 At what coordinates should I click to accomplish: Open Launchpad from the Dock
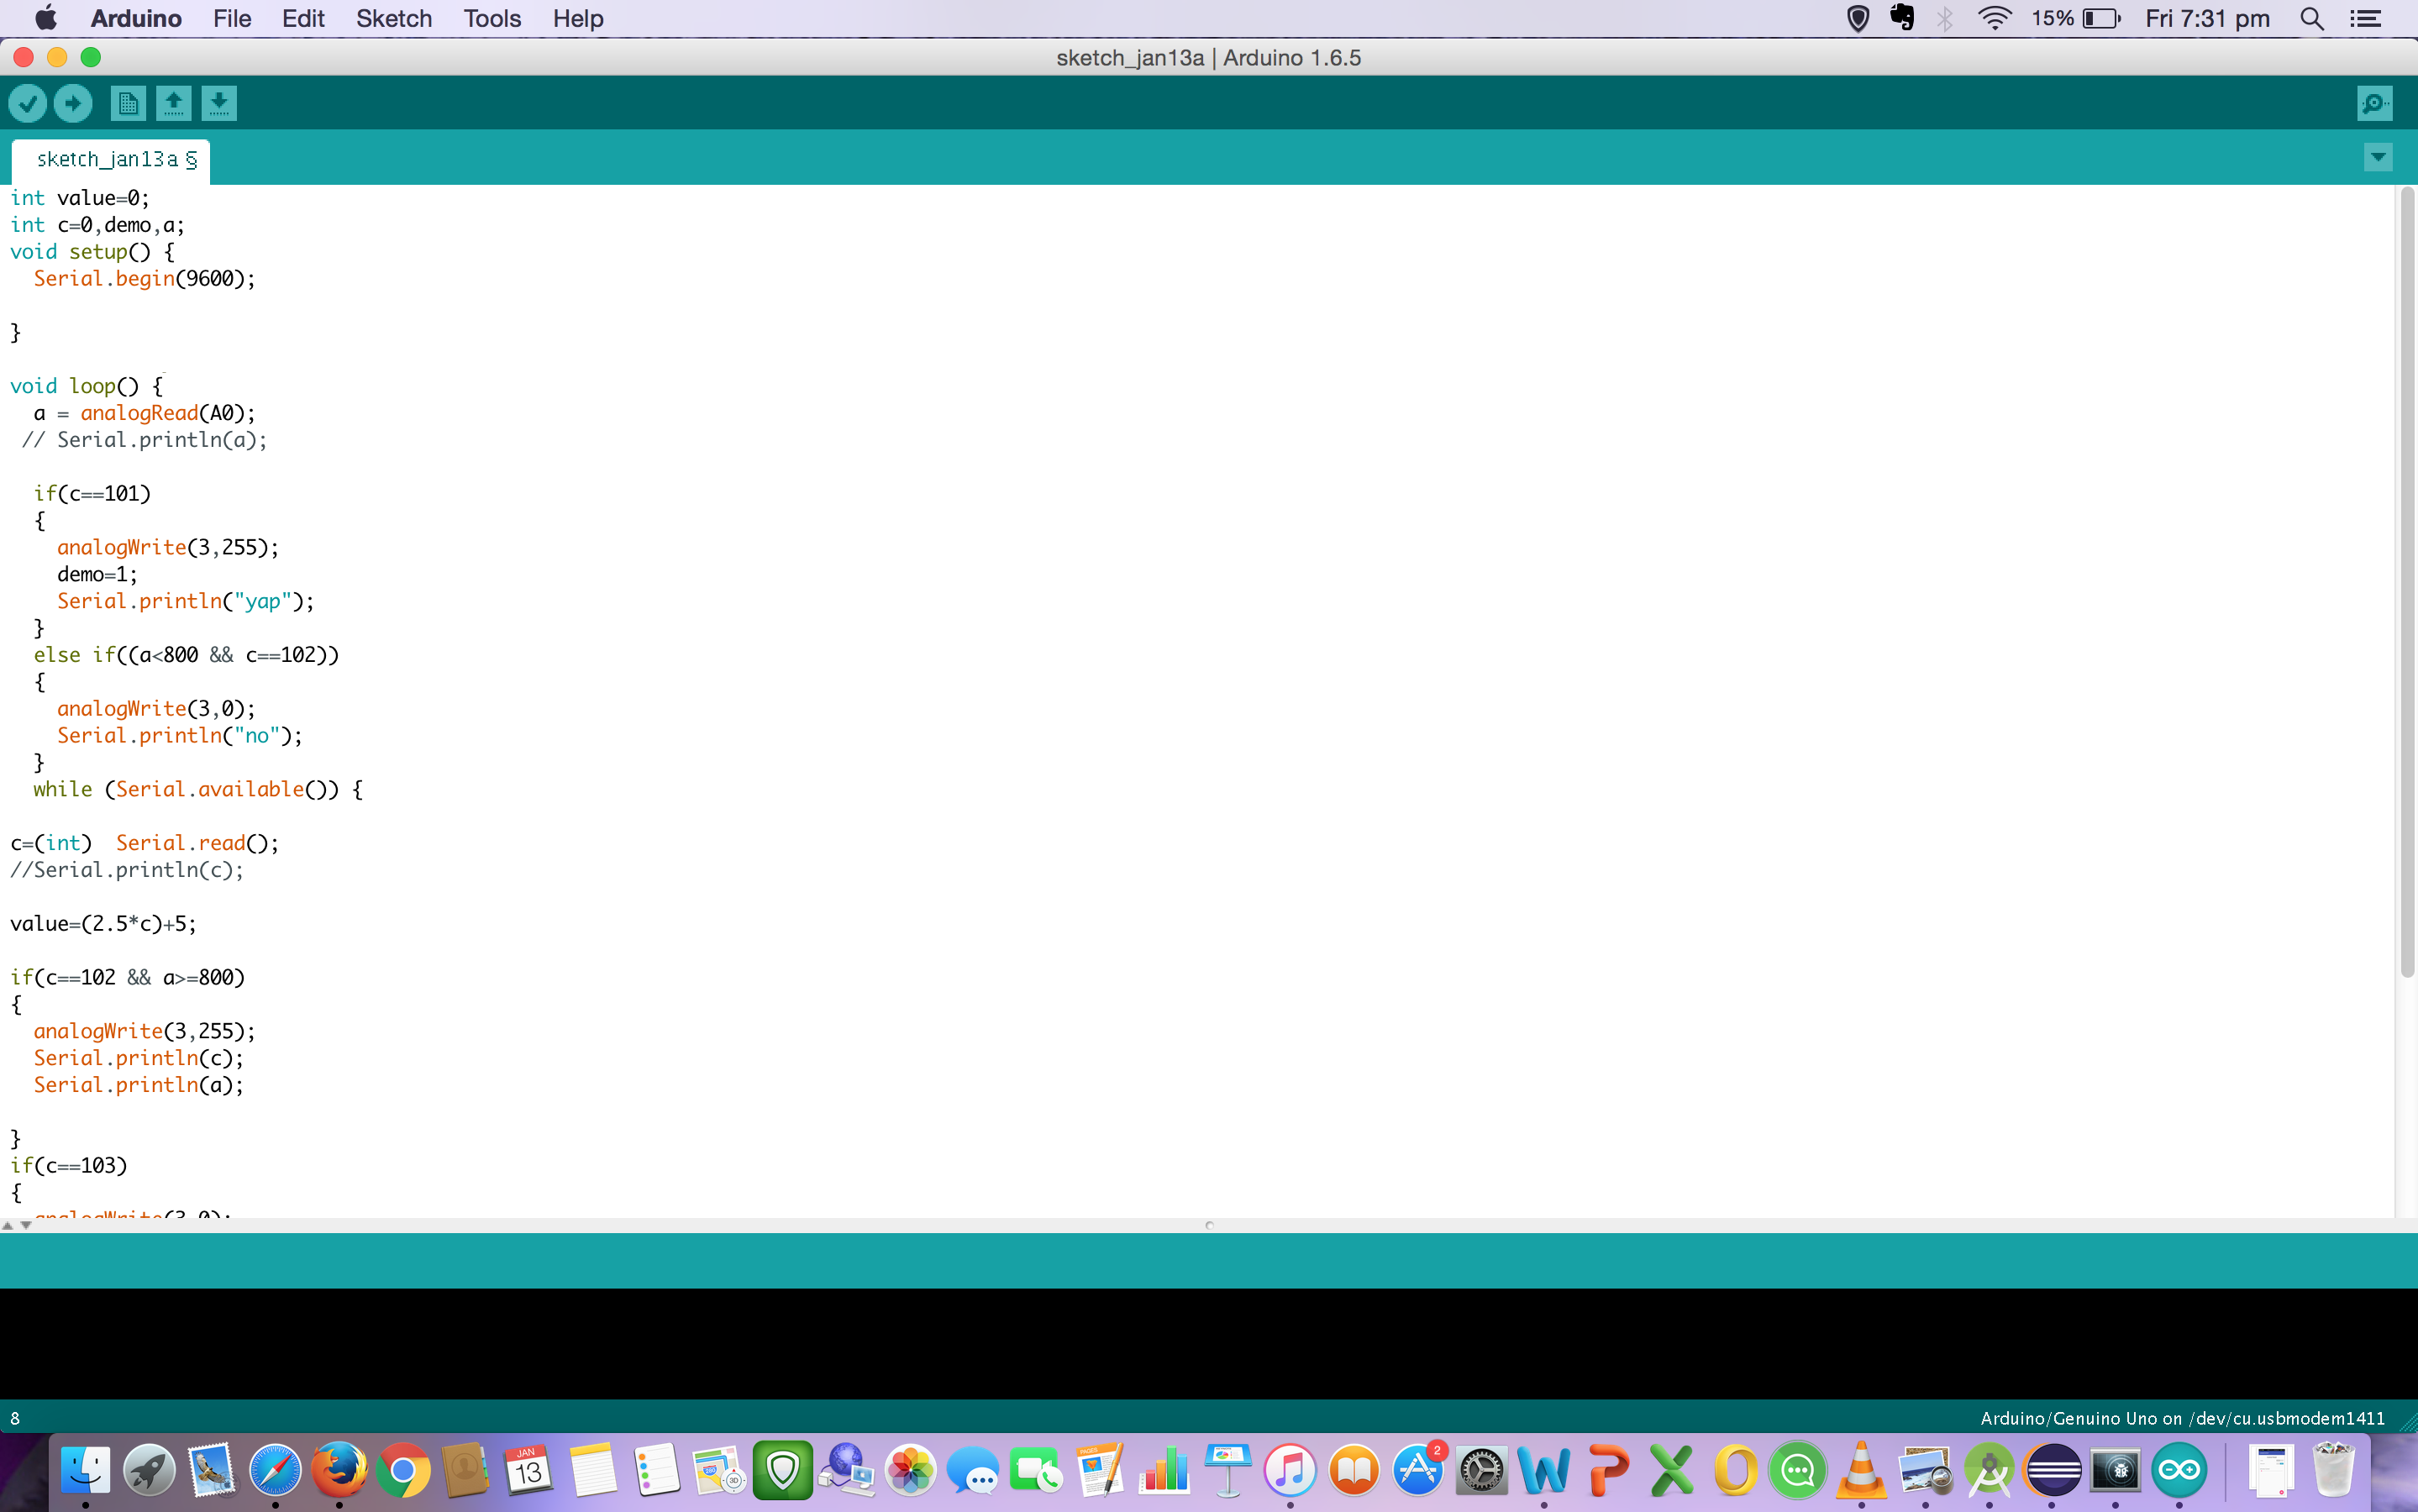(x=149, y=1471)
